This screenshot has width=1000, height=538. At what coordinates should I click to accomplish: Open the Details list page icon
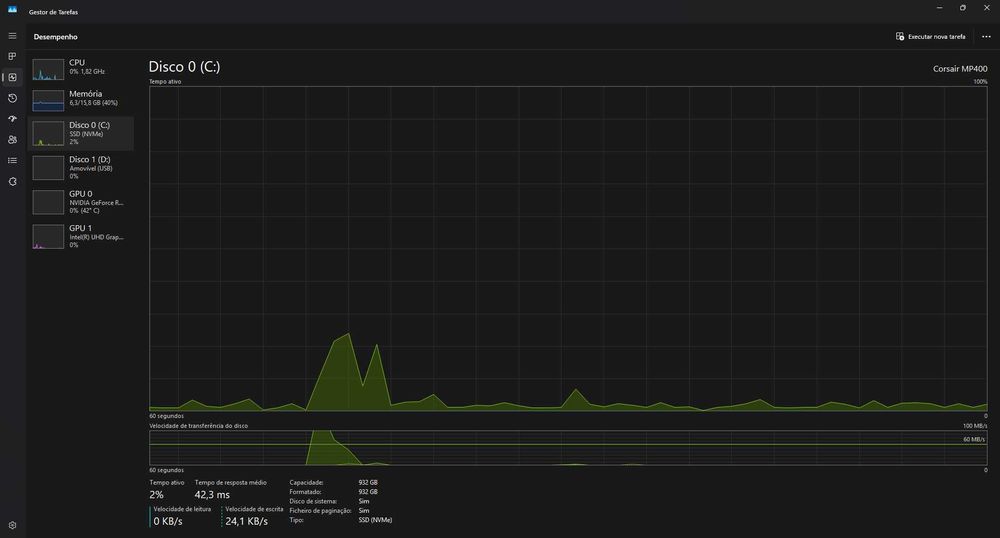click(12, 161)
